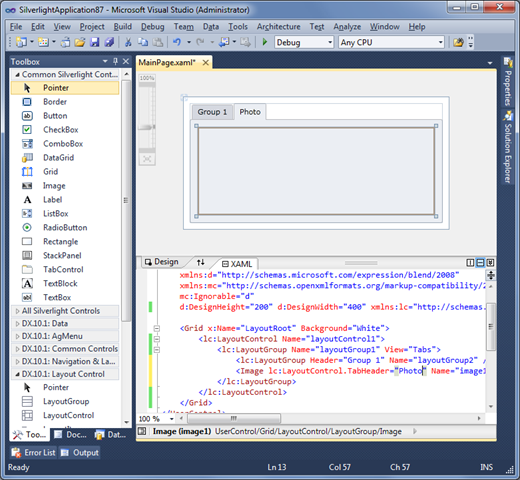This screenshot has width=520, height=480.
Task: Click the Add New Item toolbar icon
Action: [x=43, y=42]
